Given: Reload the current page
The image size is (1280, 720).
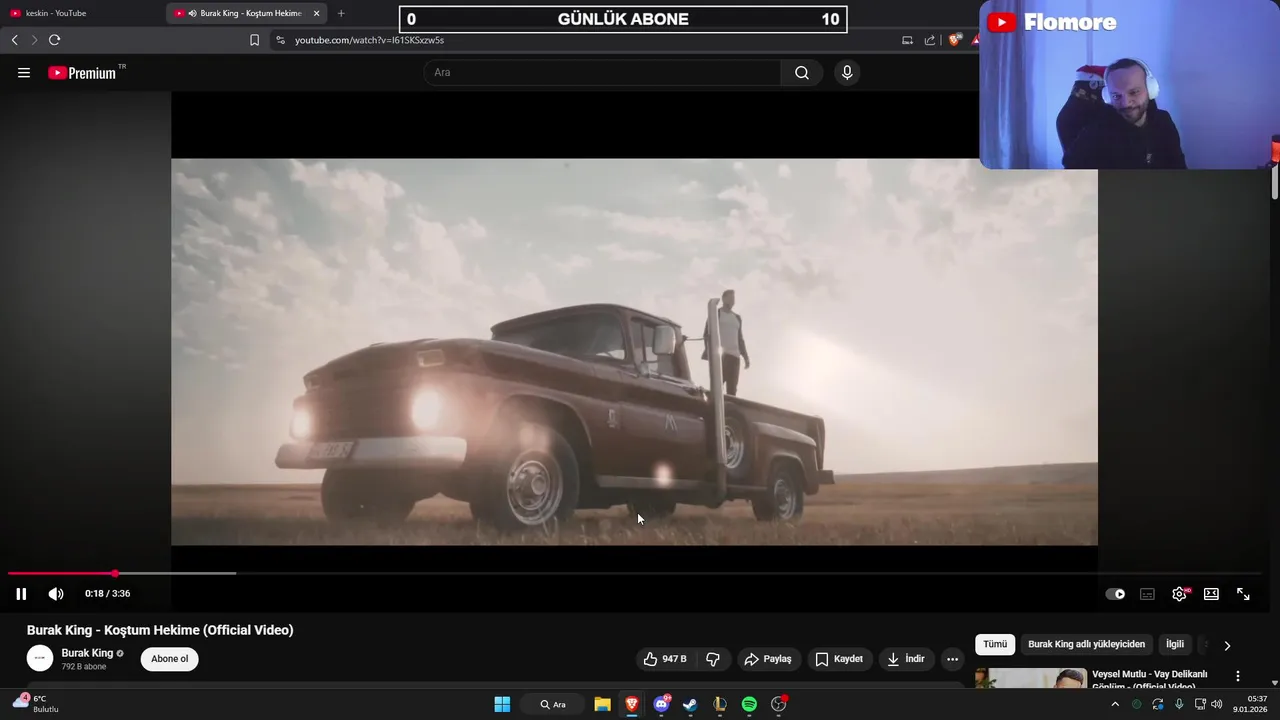Looking at the screenshot, I should pyautogui.click(x=55, y=40).
